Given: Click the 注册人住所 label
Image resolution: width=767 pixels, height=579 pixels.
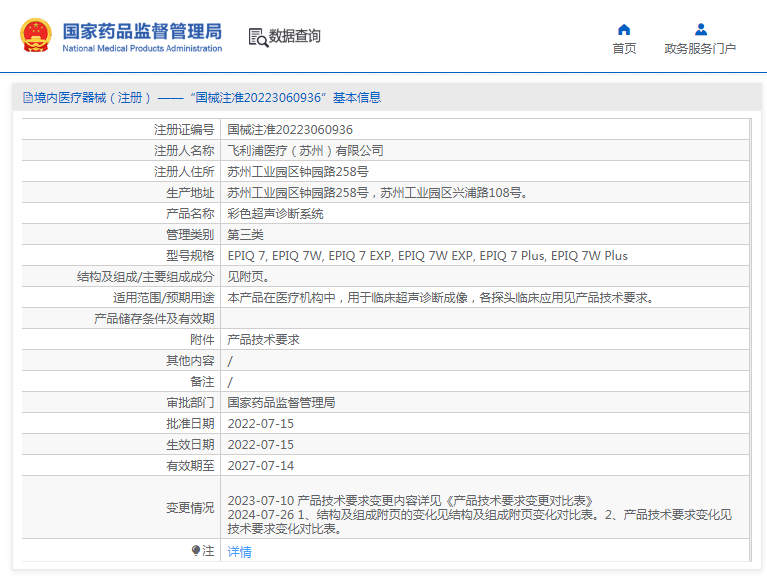Looking at the screenshot, I should click(184, 172).
